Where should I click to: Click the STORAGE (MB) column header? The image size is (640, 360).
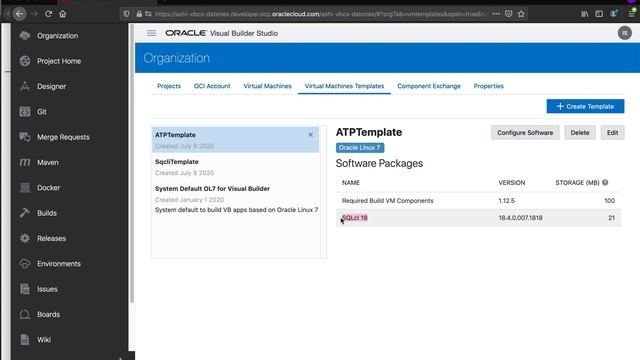coord(577,183)
